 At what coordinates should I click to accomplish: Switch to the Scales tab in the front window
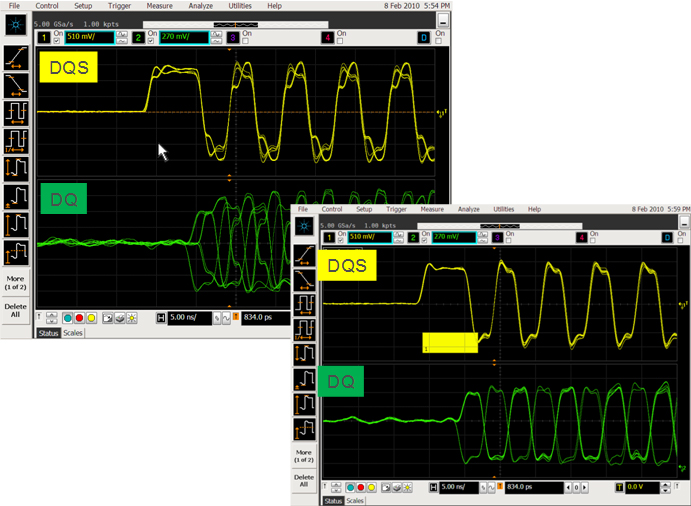coord(356,501)
